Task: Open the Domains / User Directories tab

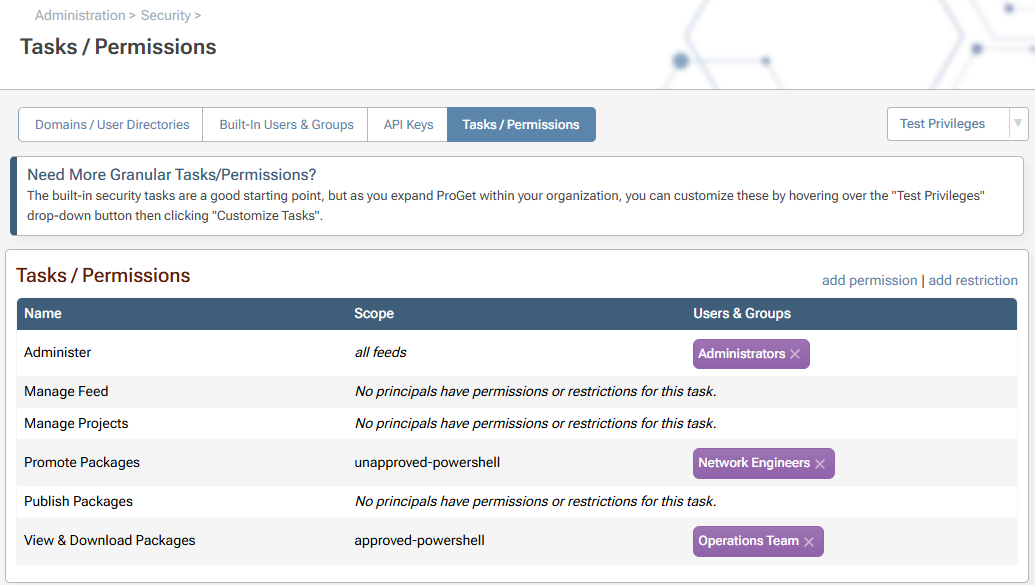Action: pyautogui.click(x=112, y=124)
